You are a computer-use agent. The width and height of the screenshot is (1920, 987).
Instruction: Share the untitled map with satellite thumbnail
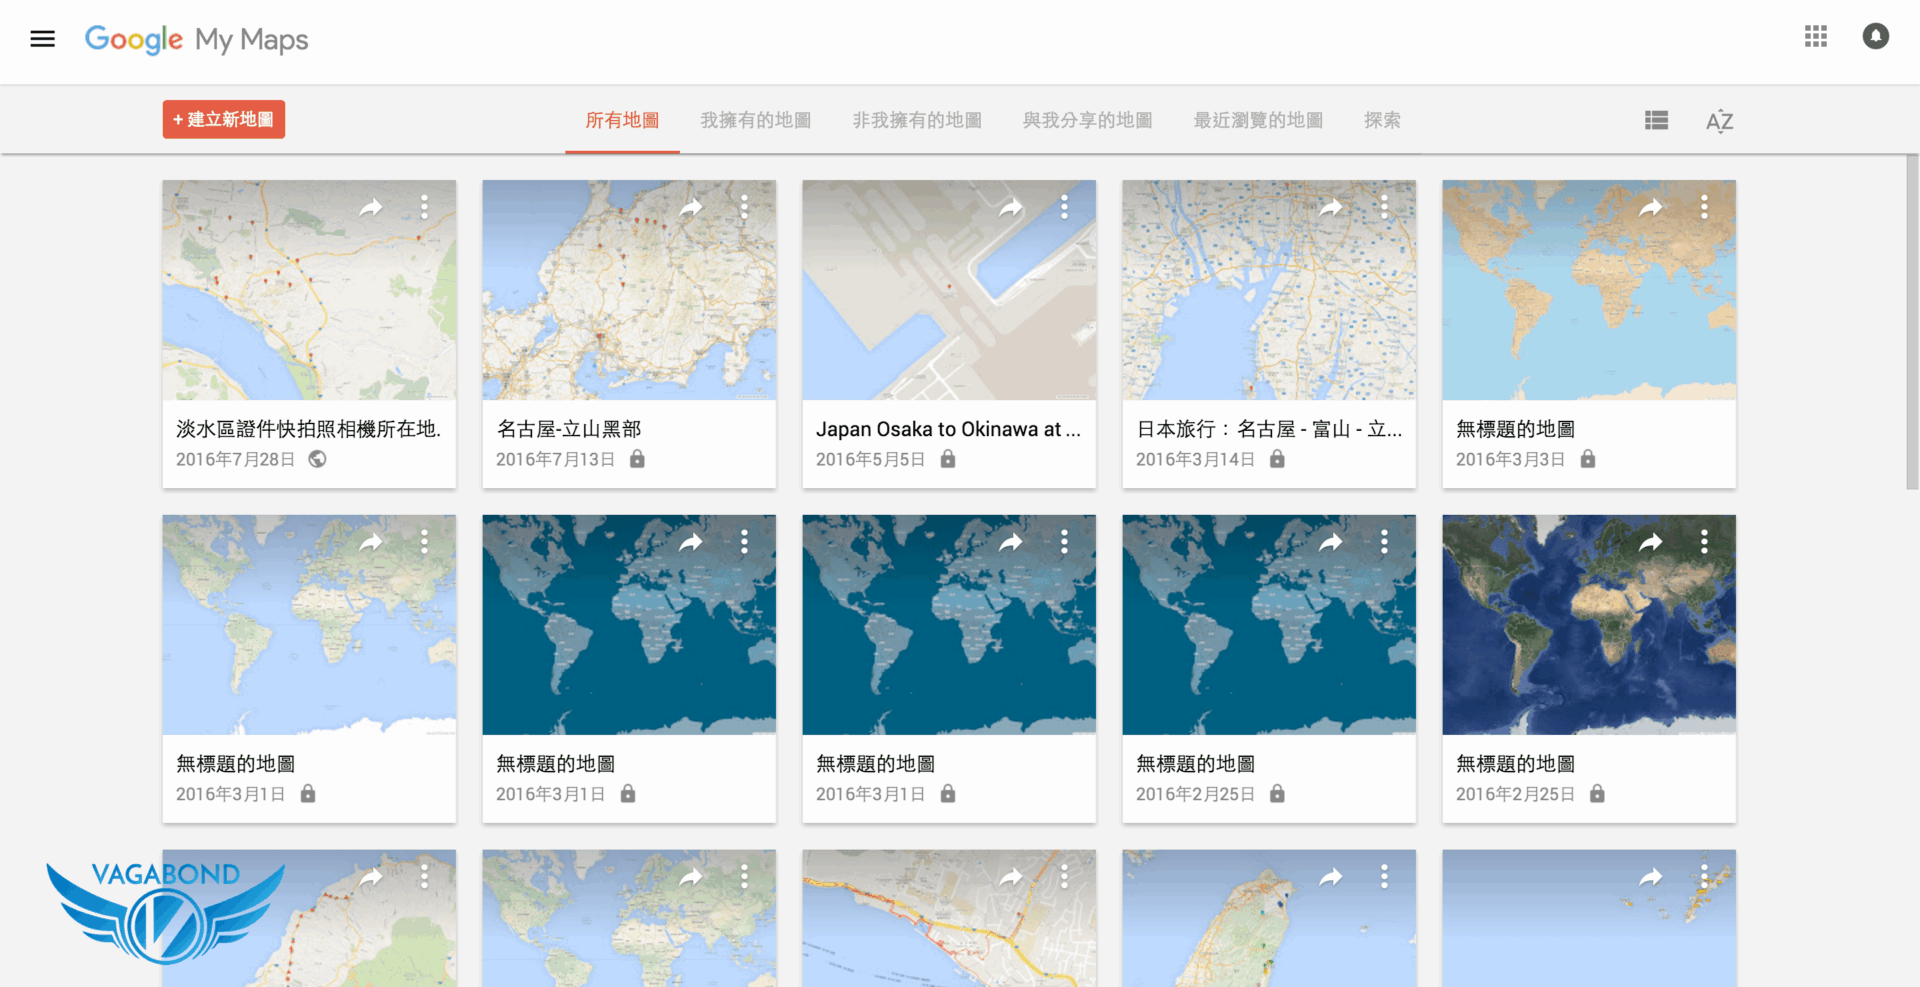1651,542
